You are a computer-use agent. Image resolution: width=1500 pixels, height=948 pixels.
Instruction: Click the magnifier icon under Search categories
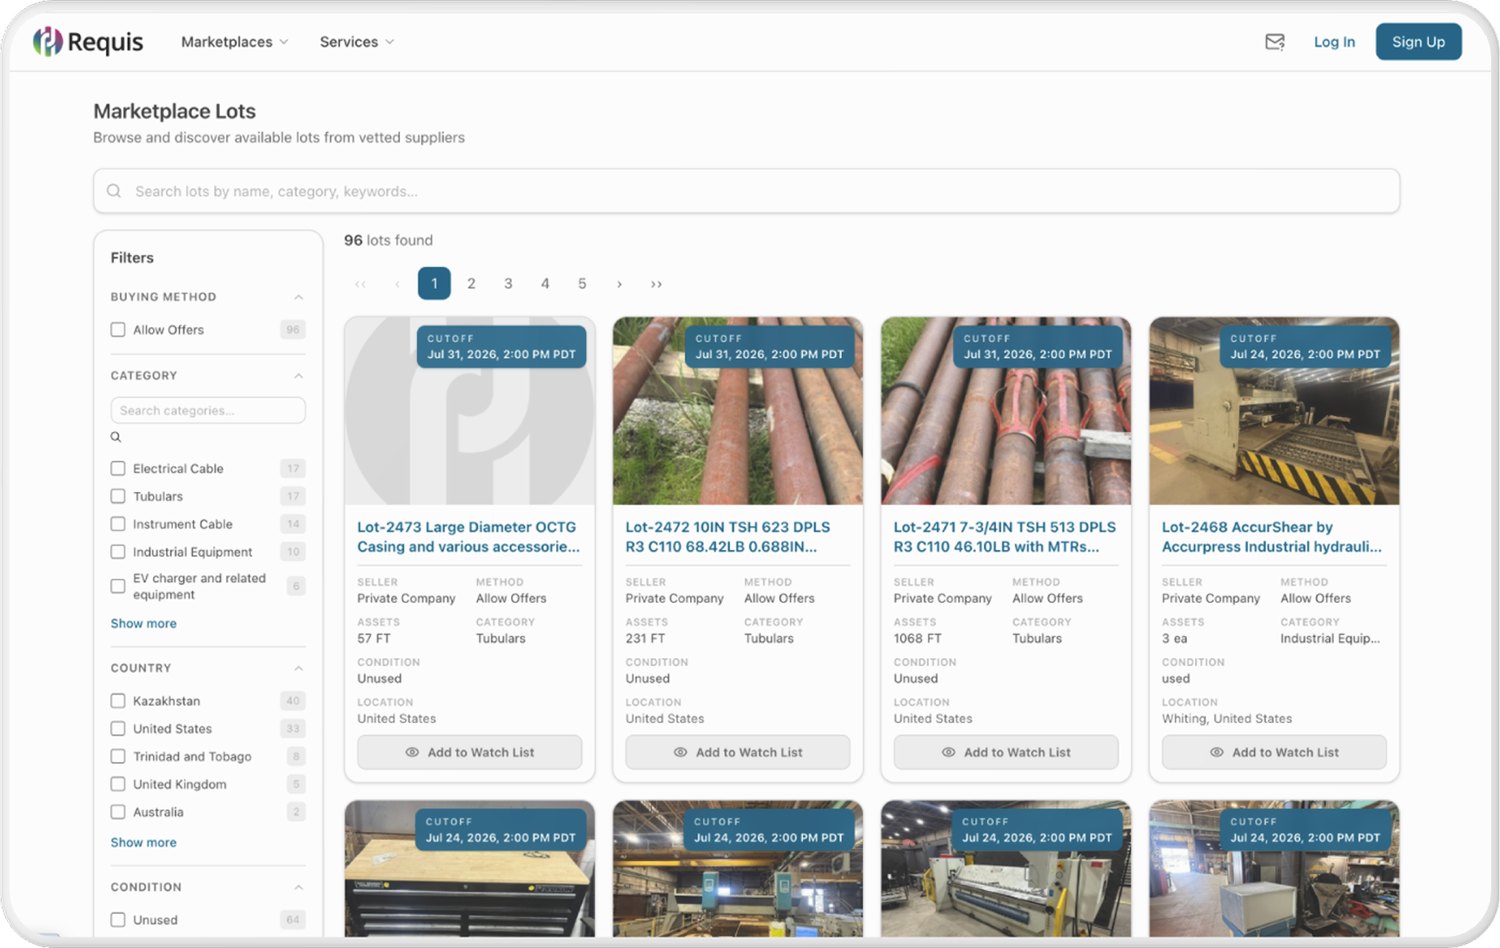click(116, 437)
